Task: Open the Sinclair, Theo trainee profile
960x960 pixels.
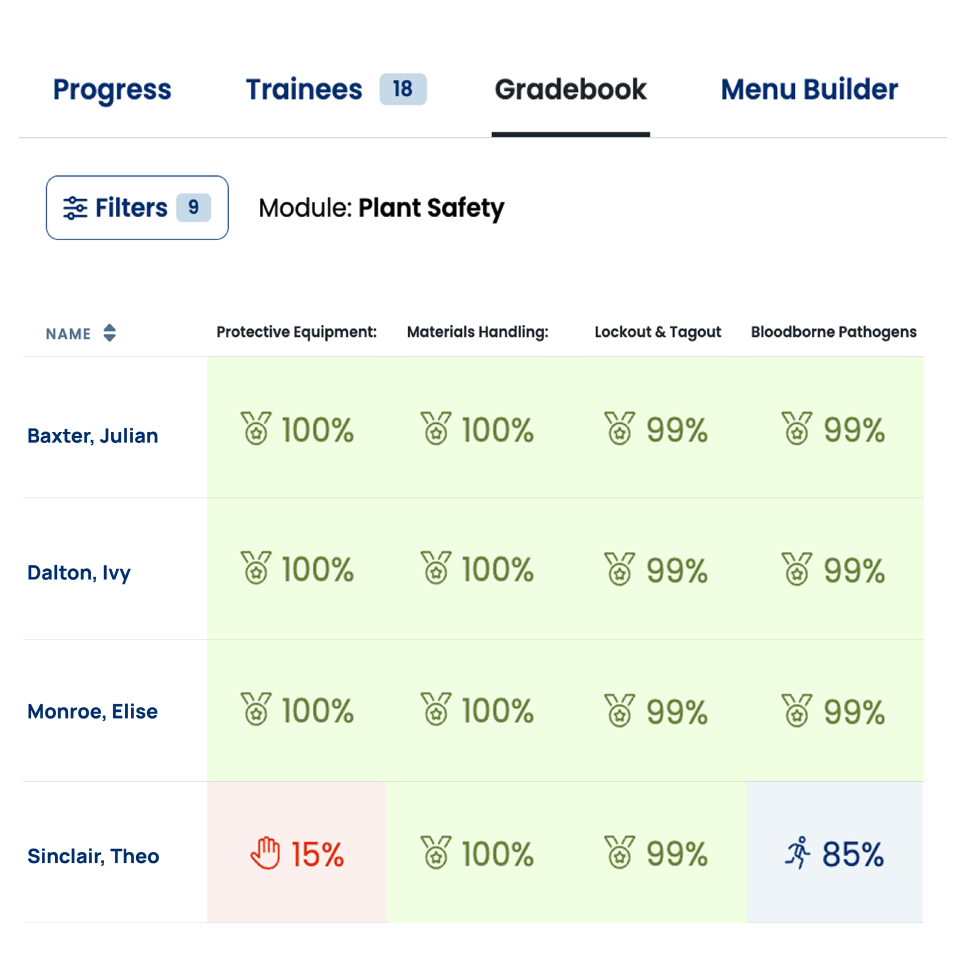Action: 93,856
